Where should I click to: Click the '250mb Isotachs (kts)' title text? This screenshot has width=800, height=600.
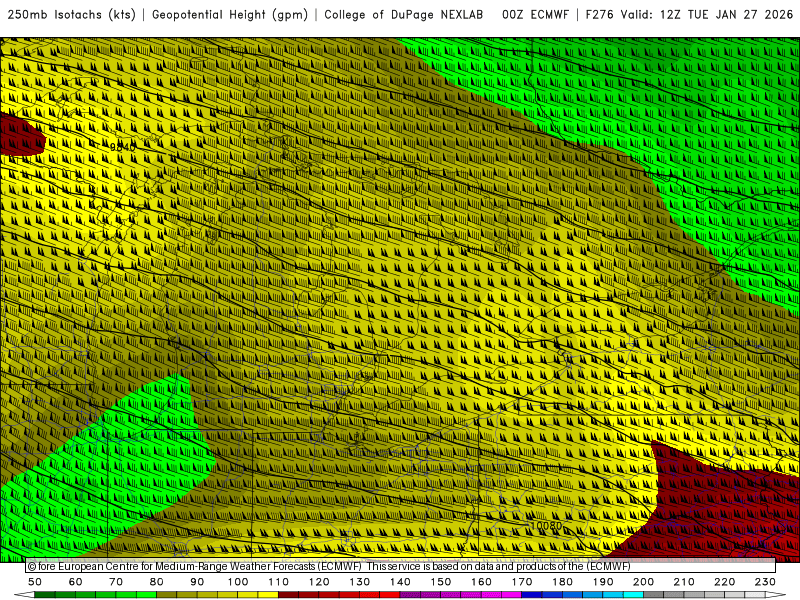click(x=71, y=15)
